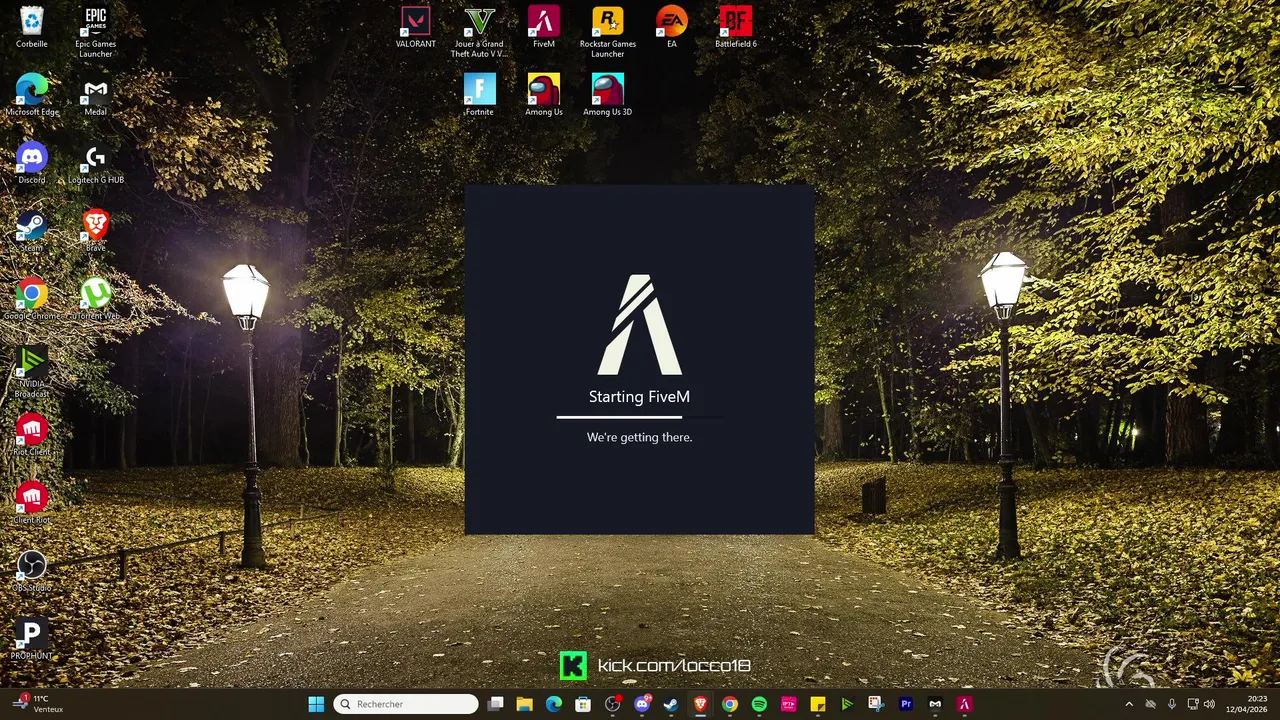The height and width of the screenshot is (720, 1280).
Task: Open Microsoft Edge from the taskbar
Action: pyautogui.click(x=554, y=704)
